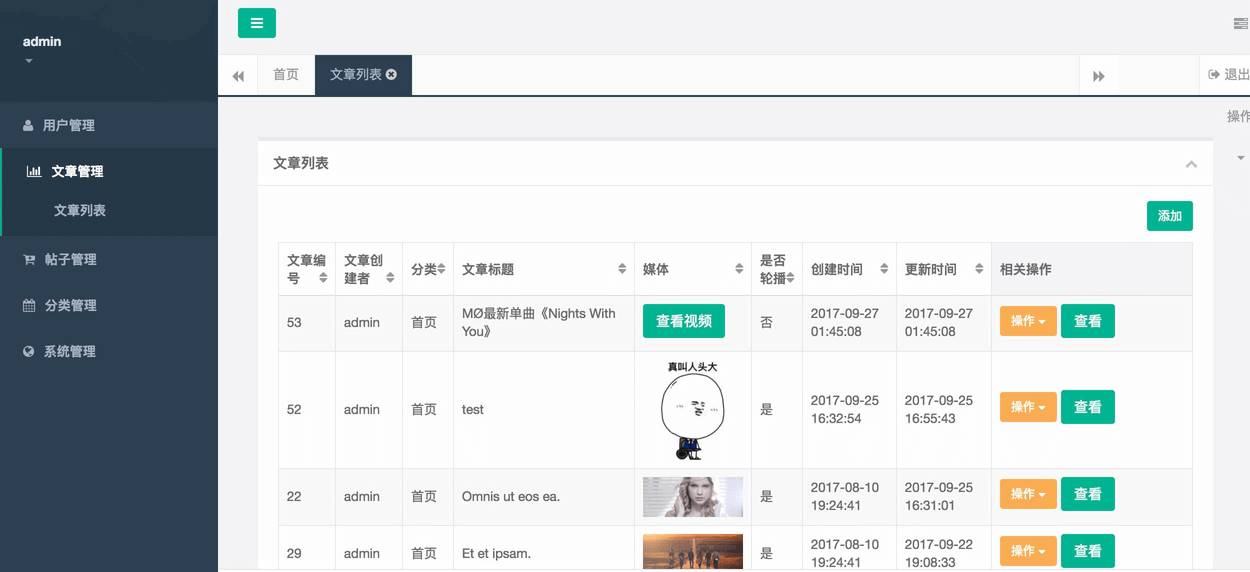
Task: Close the 文章列表 tab with its x icon
Action: tap(391, 75)
